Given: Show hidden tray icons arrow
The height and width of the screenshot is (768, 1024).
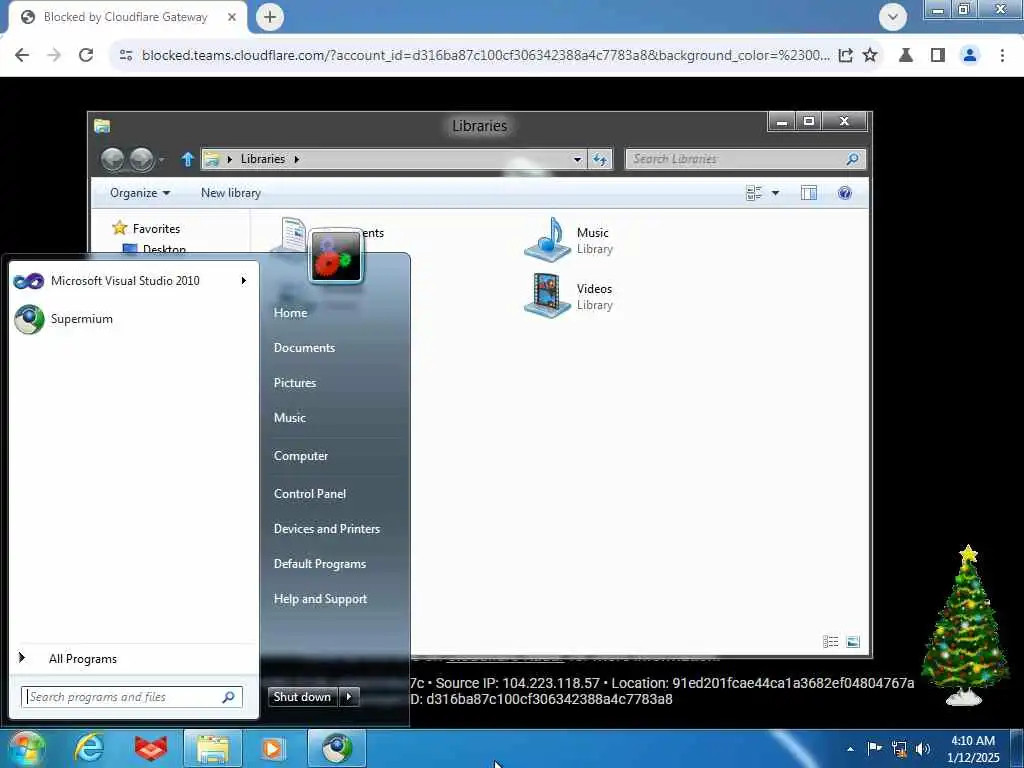Looking at the screenshot, I should tap(850, 749).
